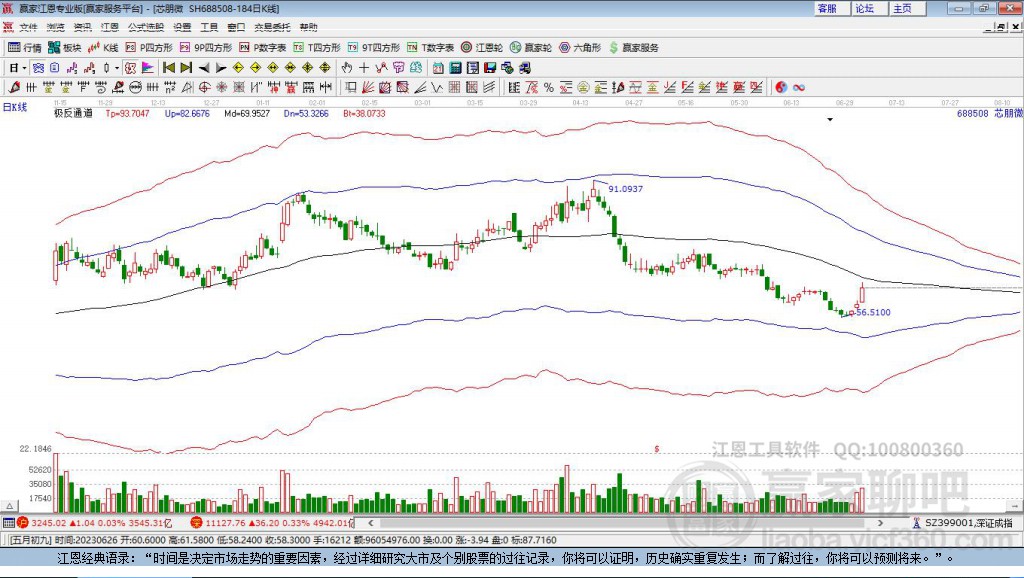Open the T数字表 time number table

pos(430,48)
